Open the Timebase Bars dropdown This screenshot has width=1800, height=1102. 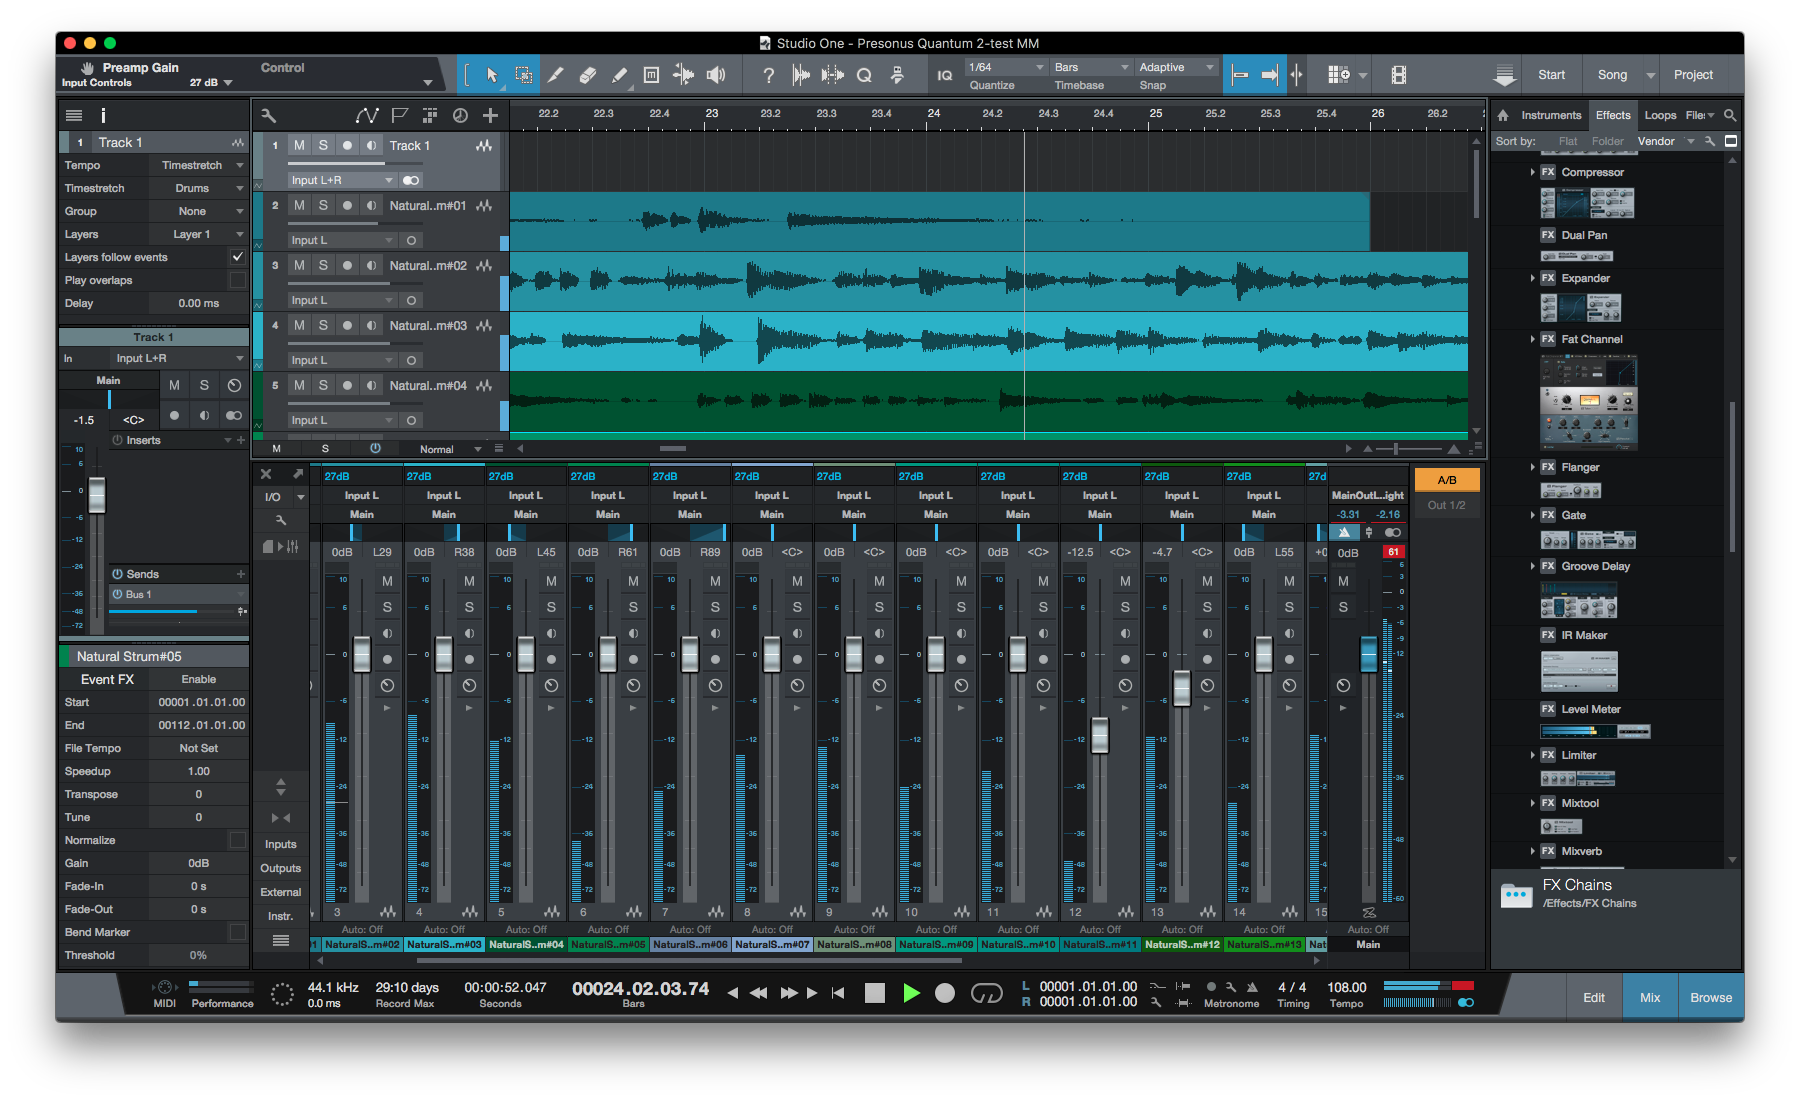(x=1092, y=67)
